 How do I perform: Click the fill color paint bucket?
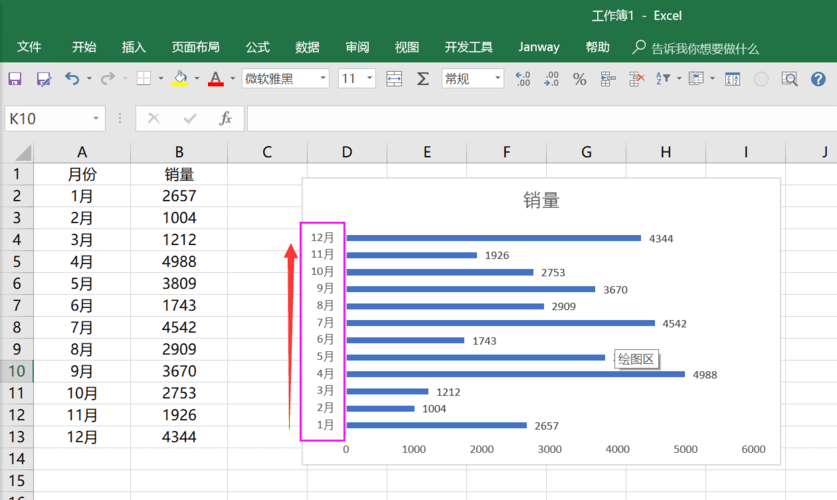(180, 79)
